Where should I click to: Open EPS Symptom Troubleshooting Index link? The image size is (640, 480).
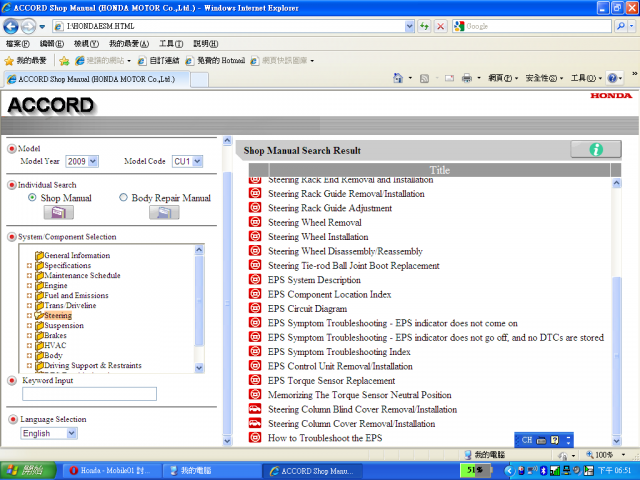click(x=339, y=351)
